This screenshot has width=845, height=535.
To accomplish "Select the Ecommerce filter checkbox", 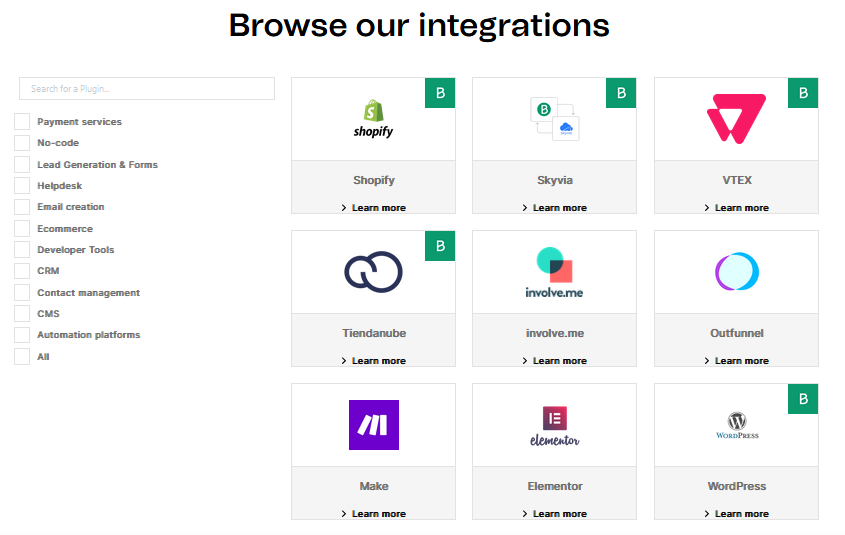I will pyautogui.click(x=22, y=228).
